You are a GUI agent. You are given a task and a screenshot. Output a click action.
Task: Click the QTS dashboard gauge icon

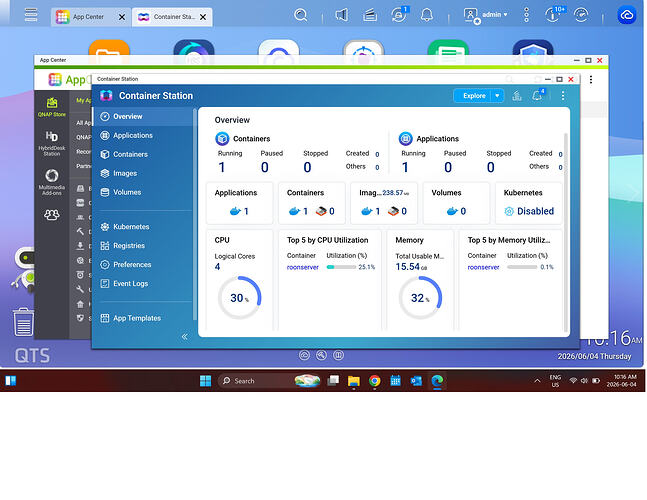[x=581, y=15]
